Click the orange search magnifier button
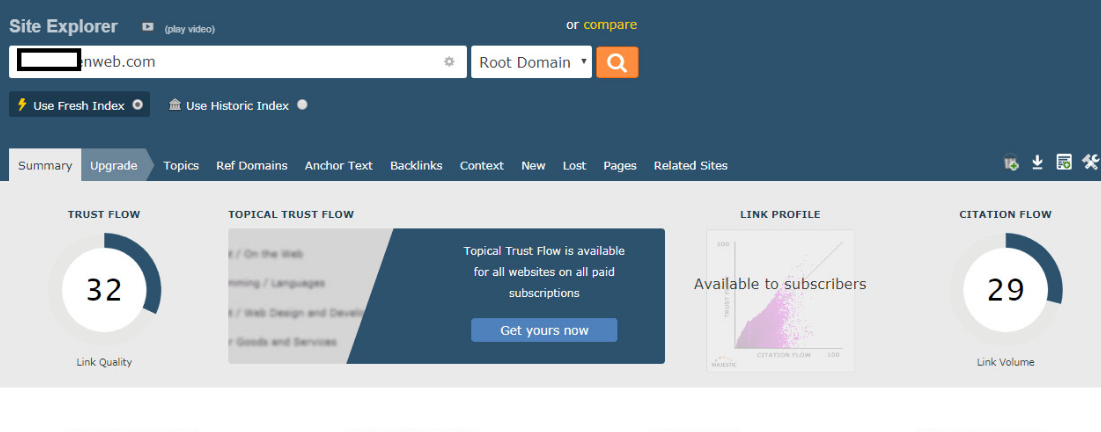The height and width of the screenshot is (432, 1101). click(617, 63)
